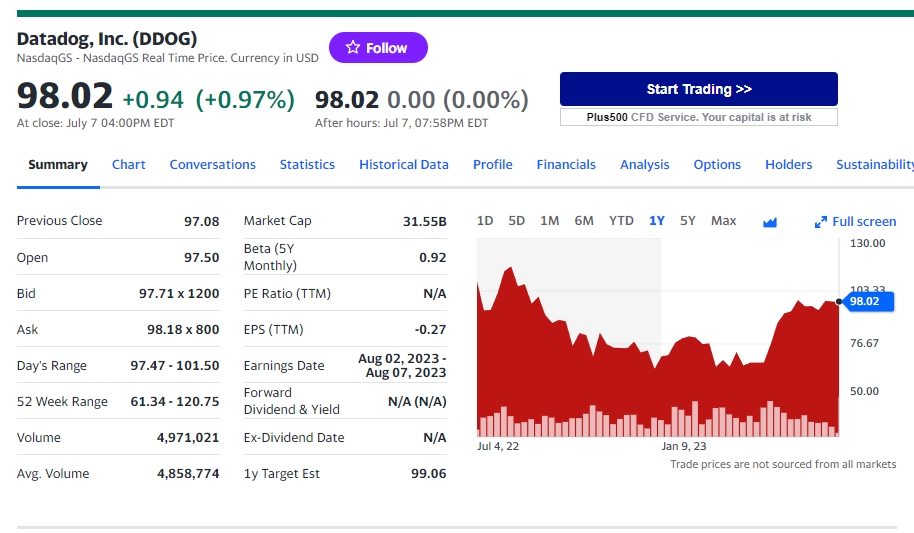914x533 pixels.
Task: Open the Holders tab
Action: click(789, 164)
